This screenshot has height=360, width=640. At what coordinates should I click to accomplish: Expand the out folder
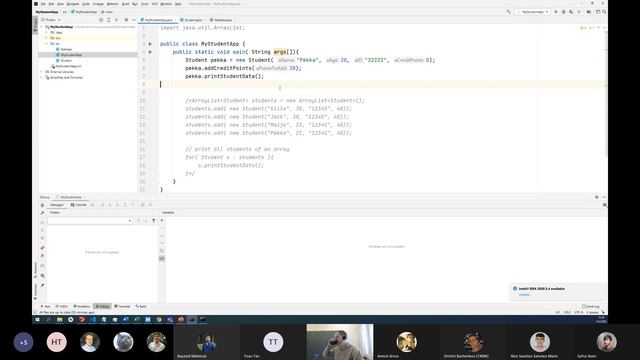pos(47,38)
